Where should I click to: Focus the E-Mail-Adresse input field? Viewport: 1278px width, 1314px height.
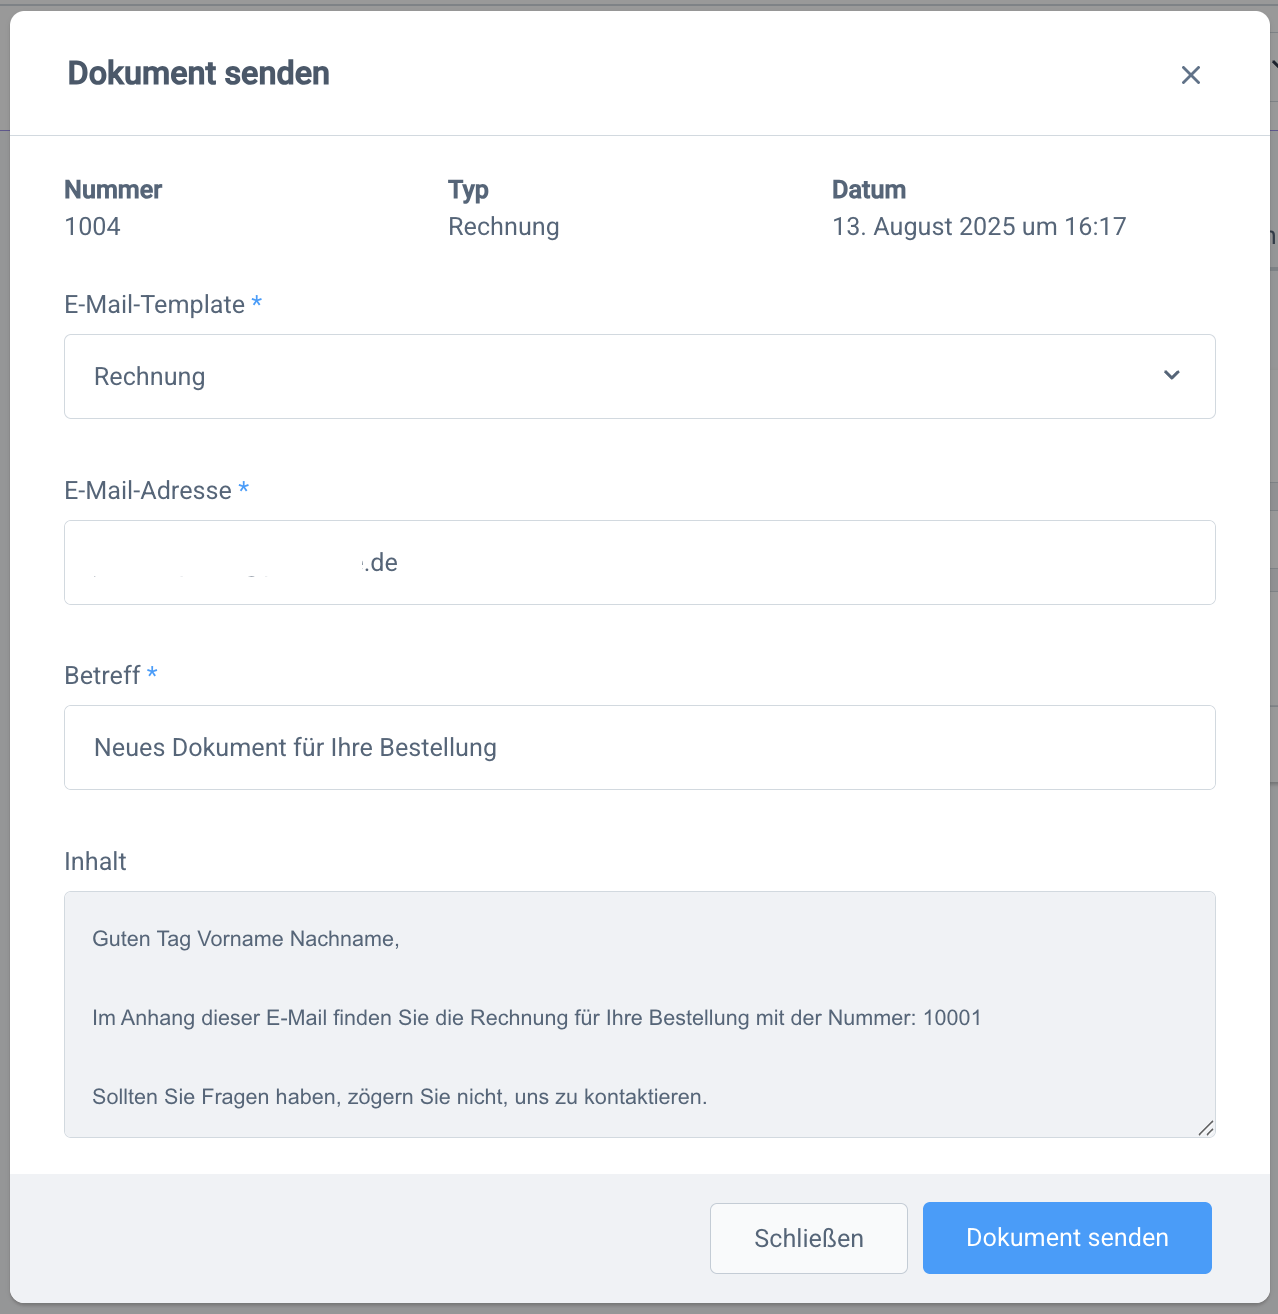point(640,563)
